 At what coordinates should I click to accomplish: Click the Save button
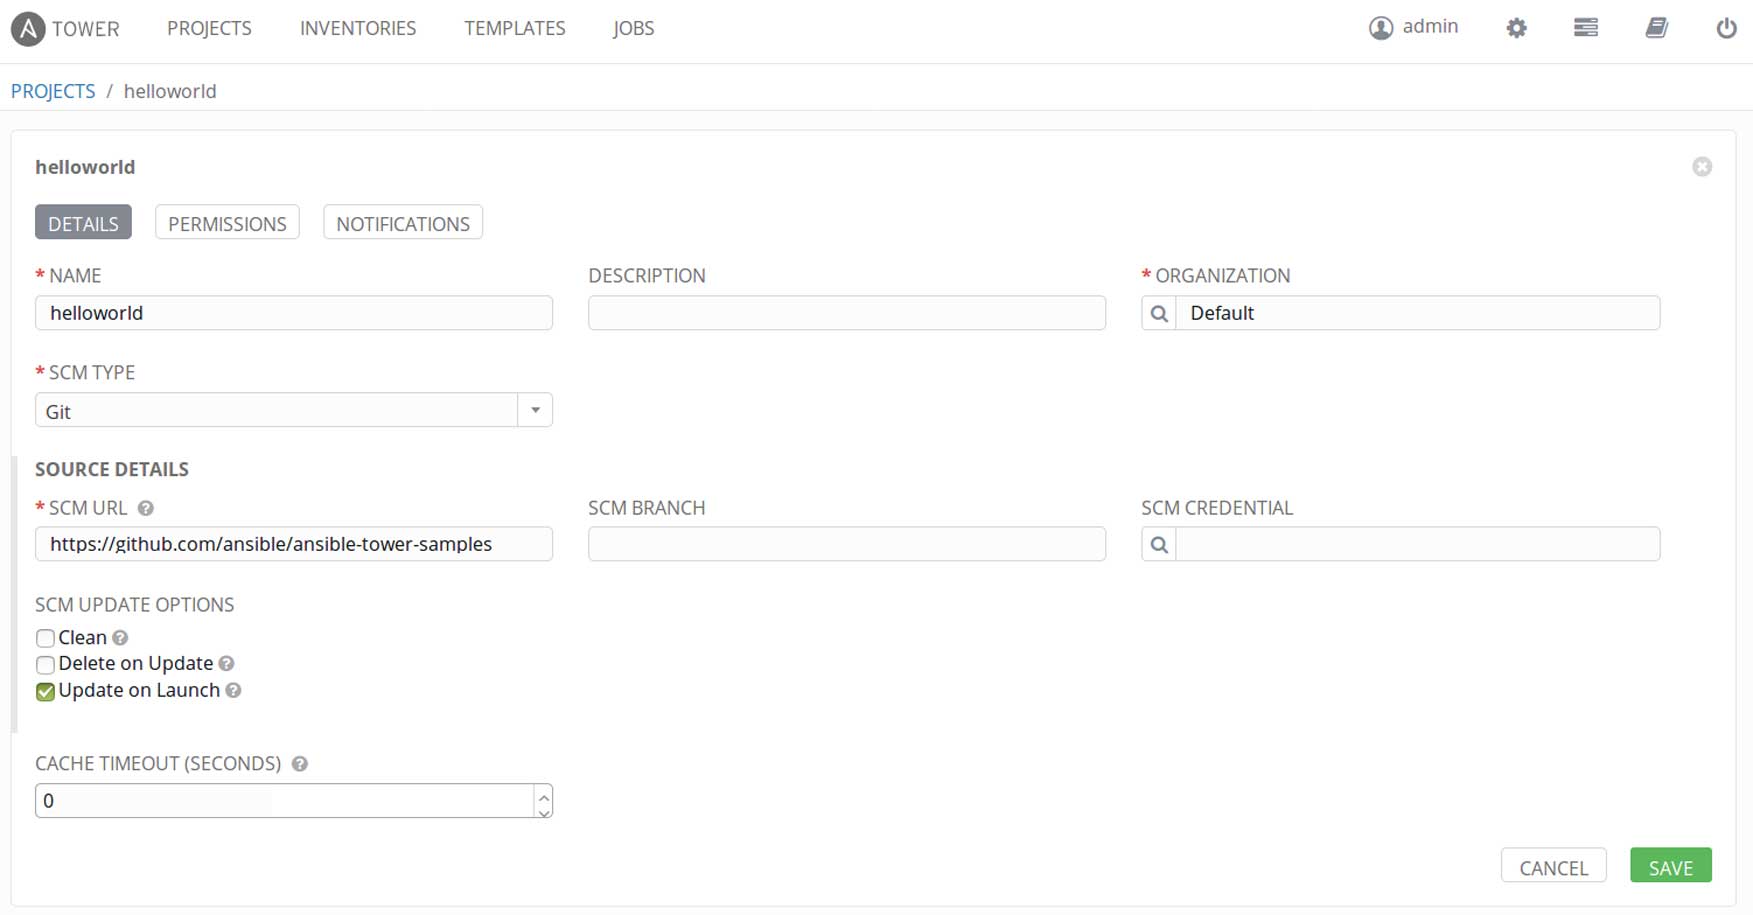click(1670, 867)
